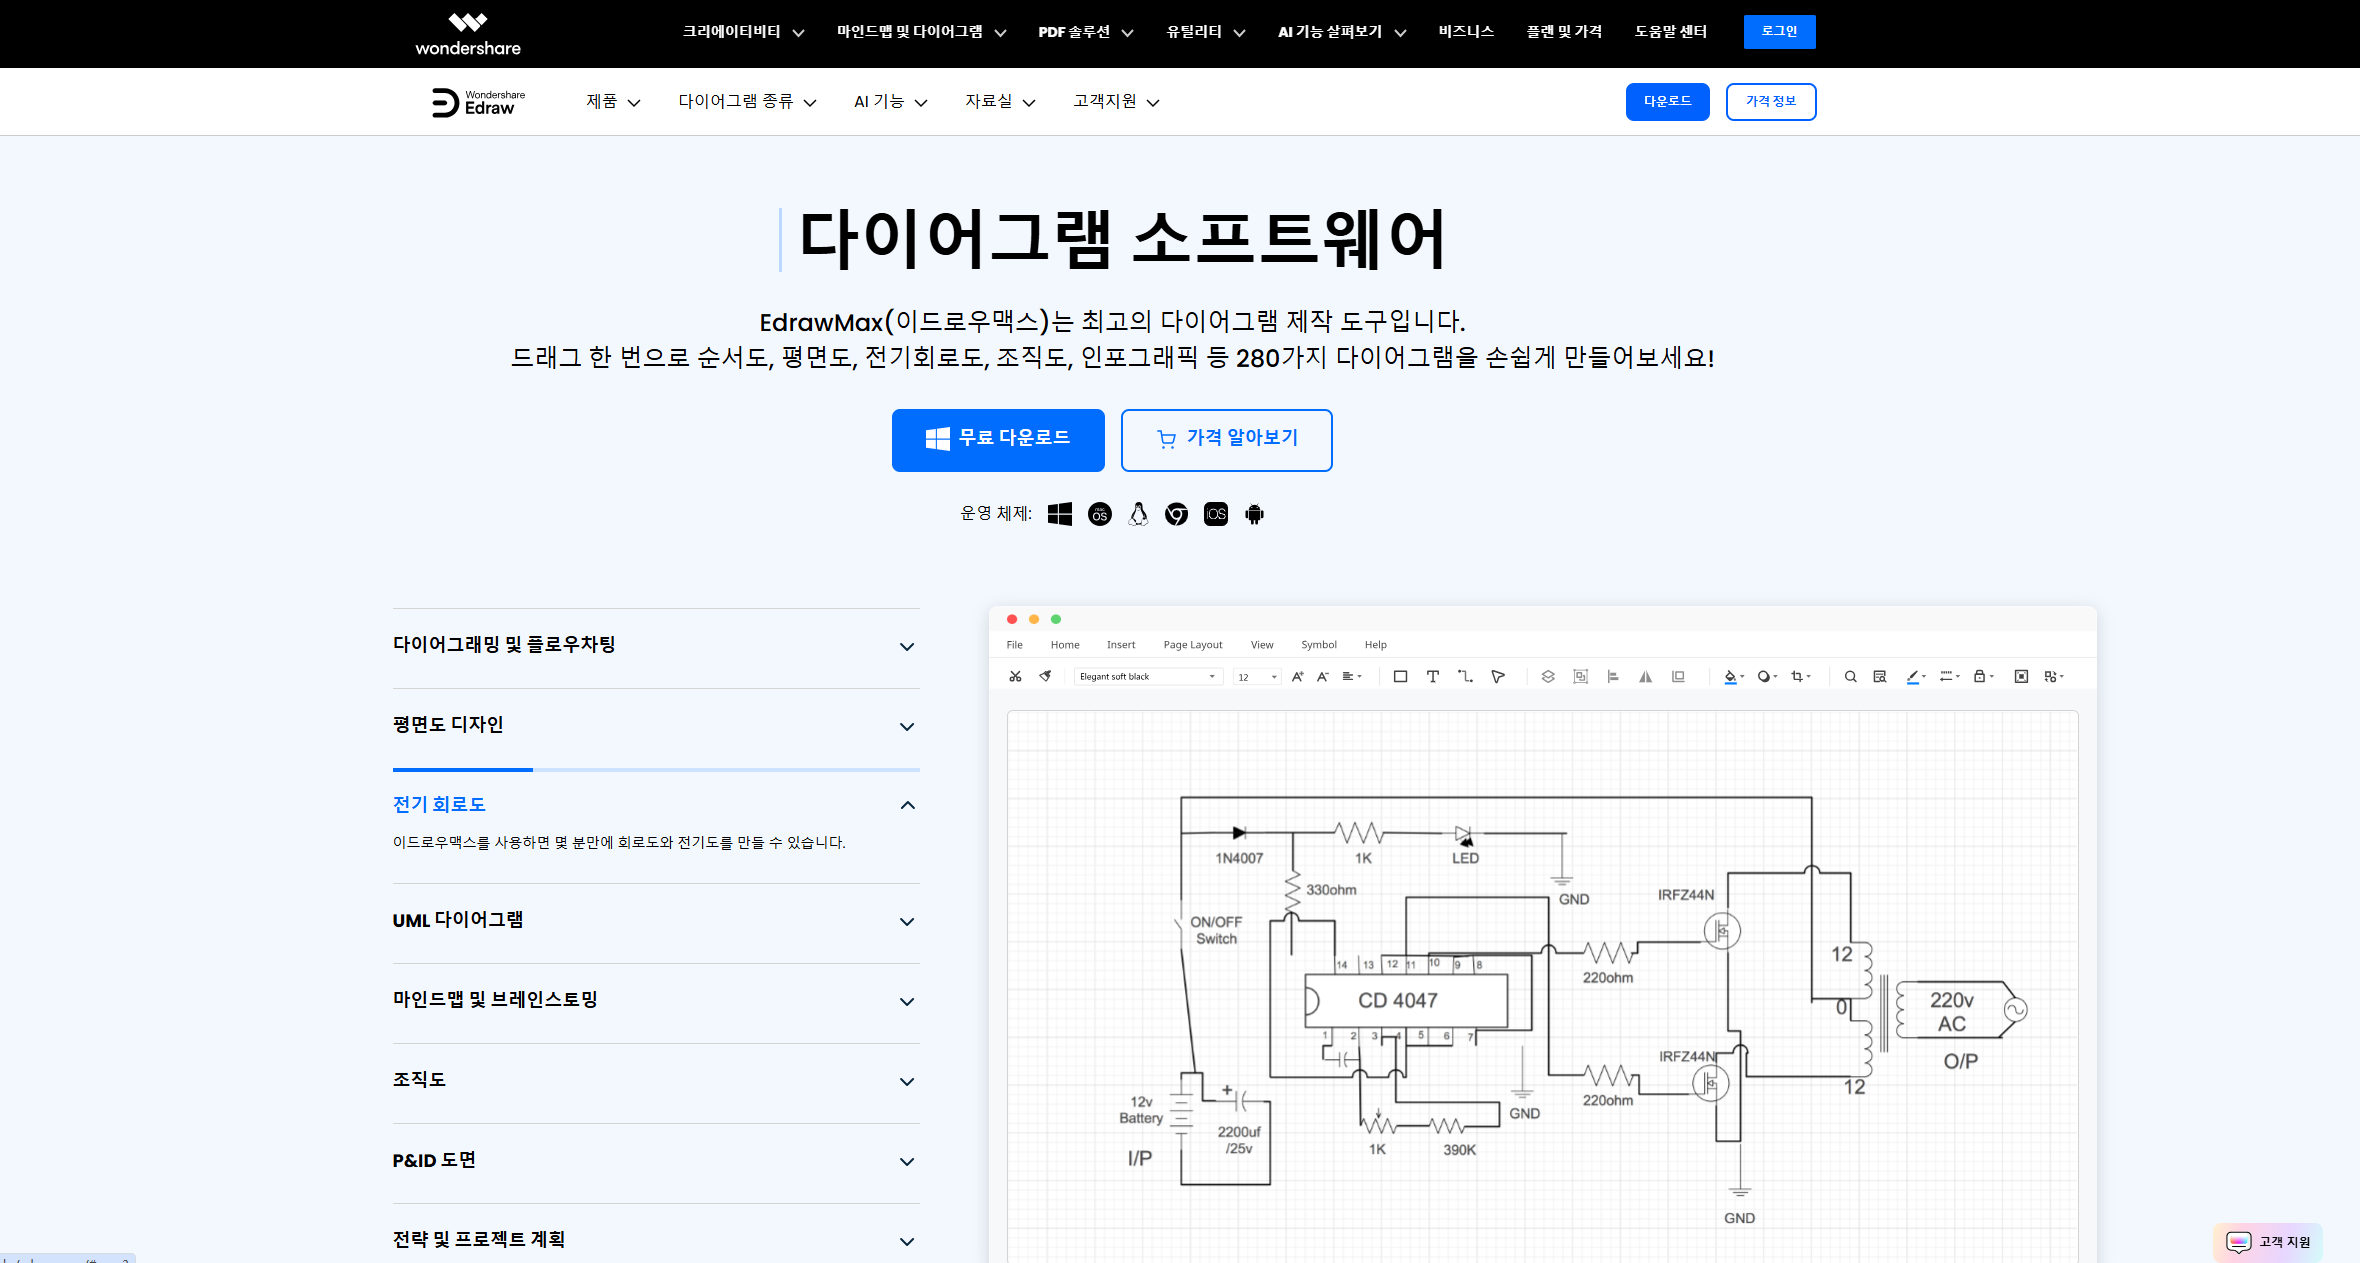Click the Linux penguin icon

pyautogui.click(x=1138, y=514)
